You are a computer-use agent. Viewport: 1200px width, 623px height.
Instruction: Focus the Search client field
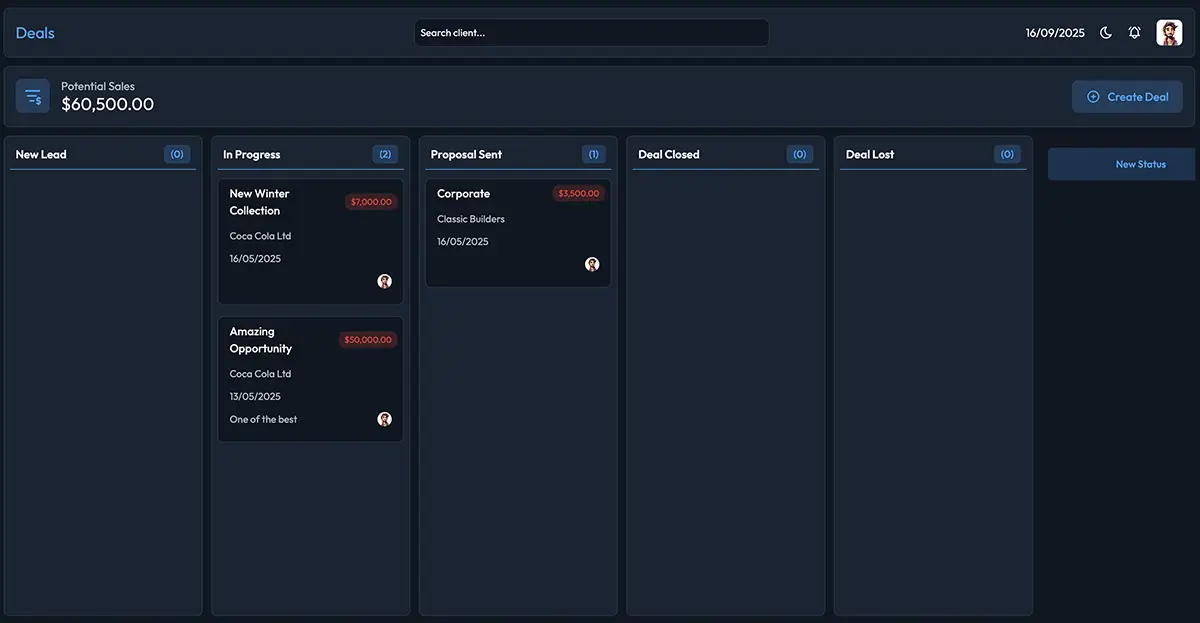(x=591, y=33)
